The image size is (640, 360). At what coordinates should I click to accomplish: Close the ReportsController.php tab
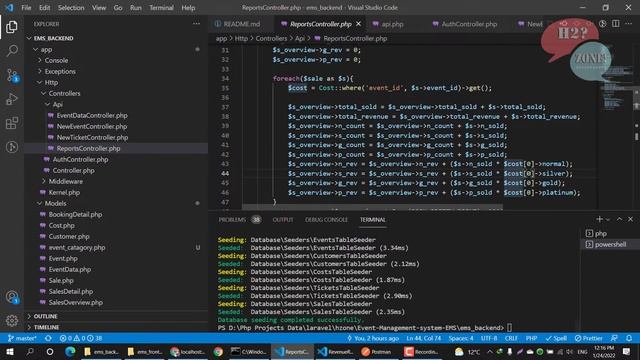point(358,24)
